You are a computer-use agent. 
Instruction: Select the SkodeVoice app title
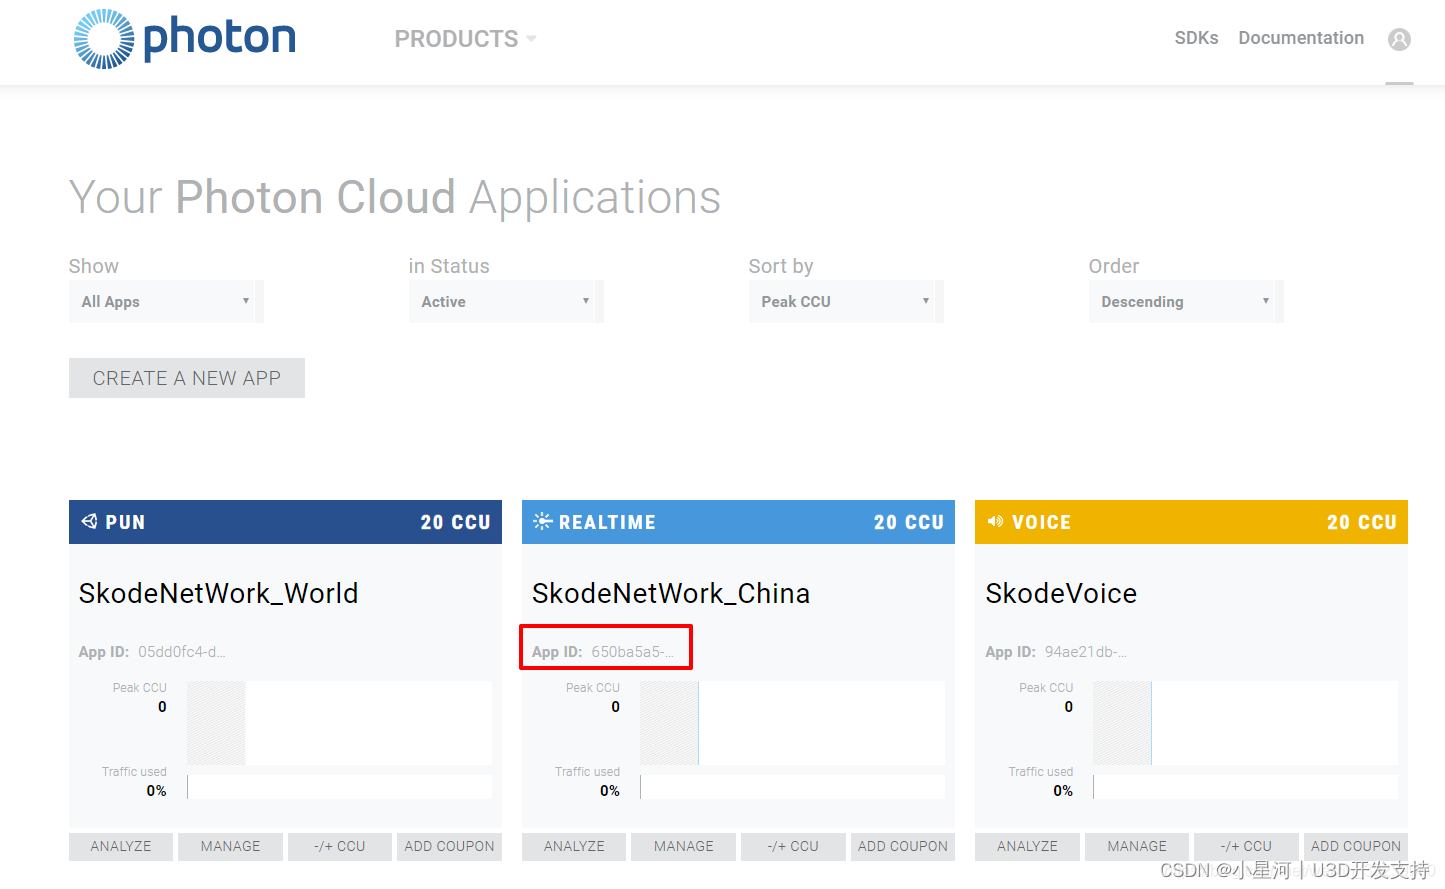pyautogui.click(x=1061, y=593)
